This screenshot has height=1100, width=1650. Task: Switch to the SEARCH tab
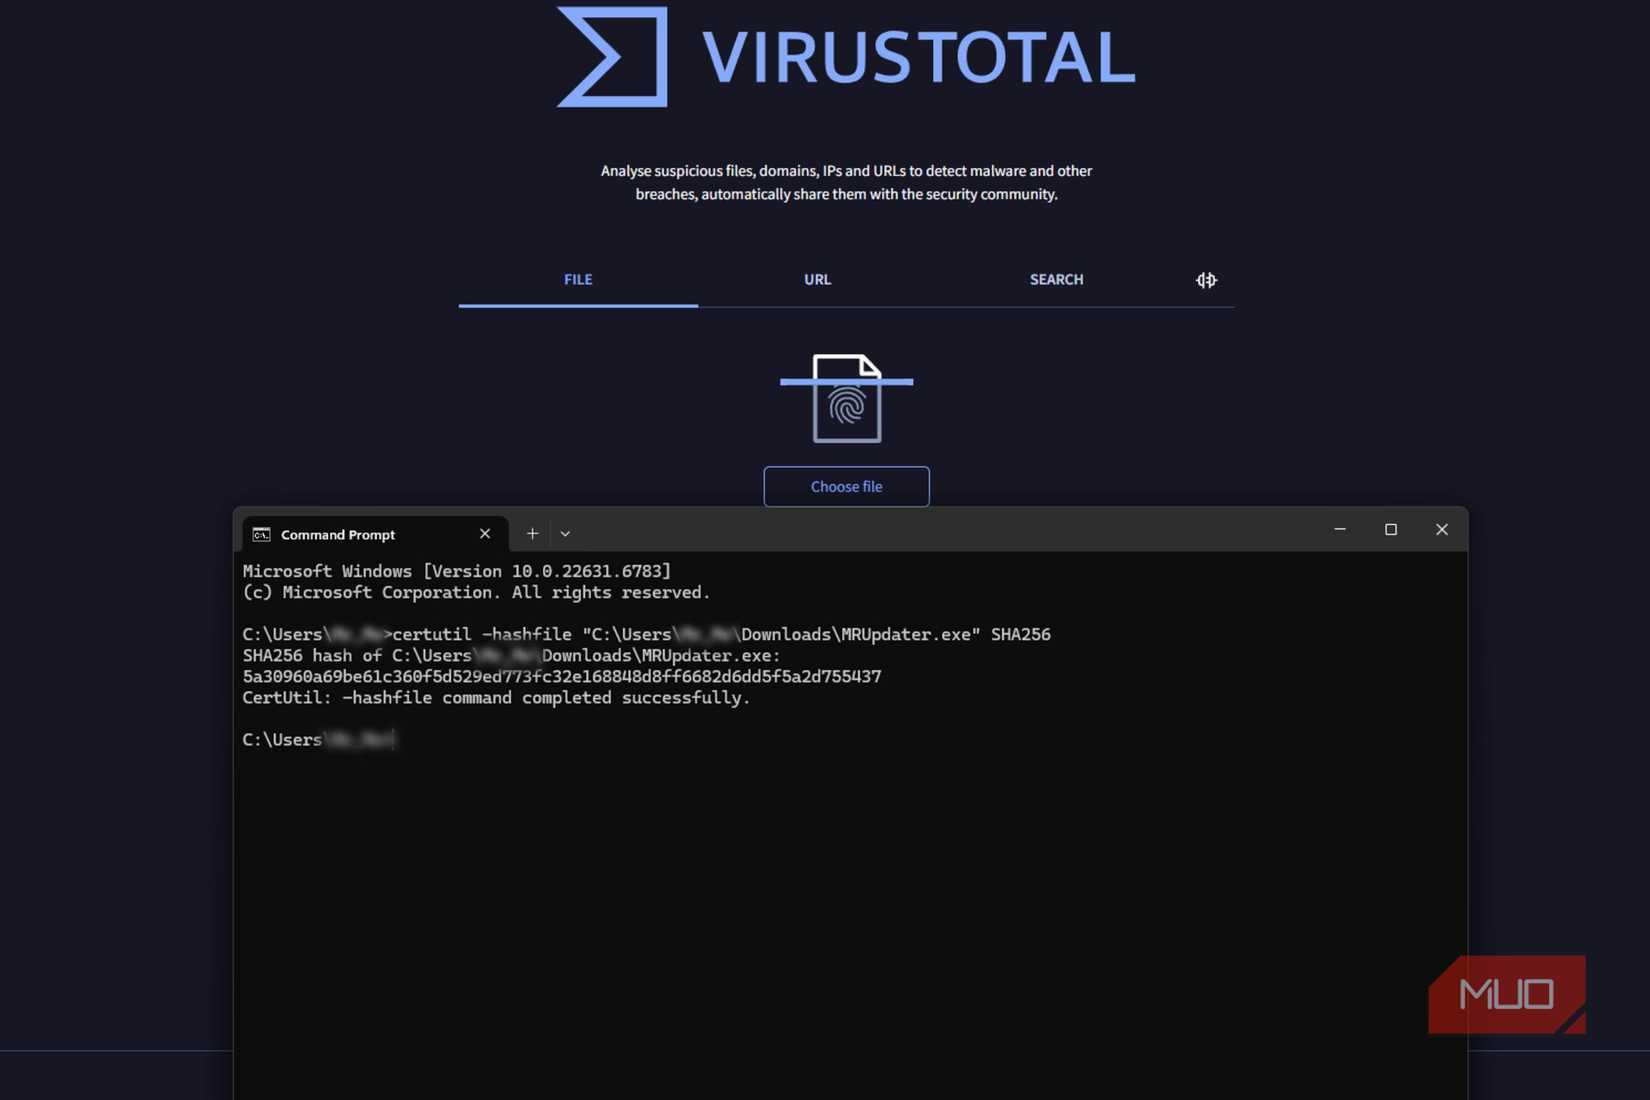coord(1056,280)
